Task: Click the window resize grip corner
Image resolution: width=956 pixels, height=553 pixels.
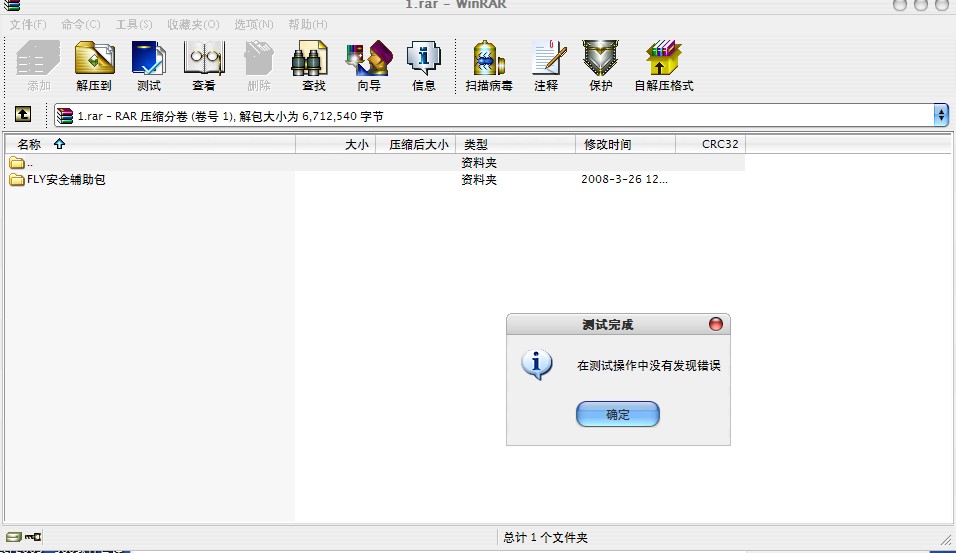Action: [x=946, y=539]
